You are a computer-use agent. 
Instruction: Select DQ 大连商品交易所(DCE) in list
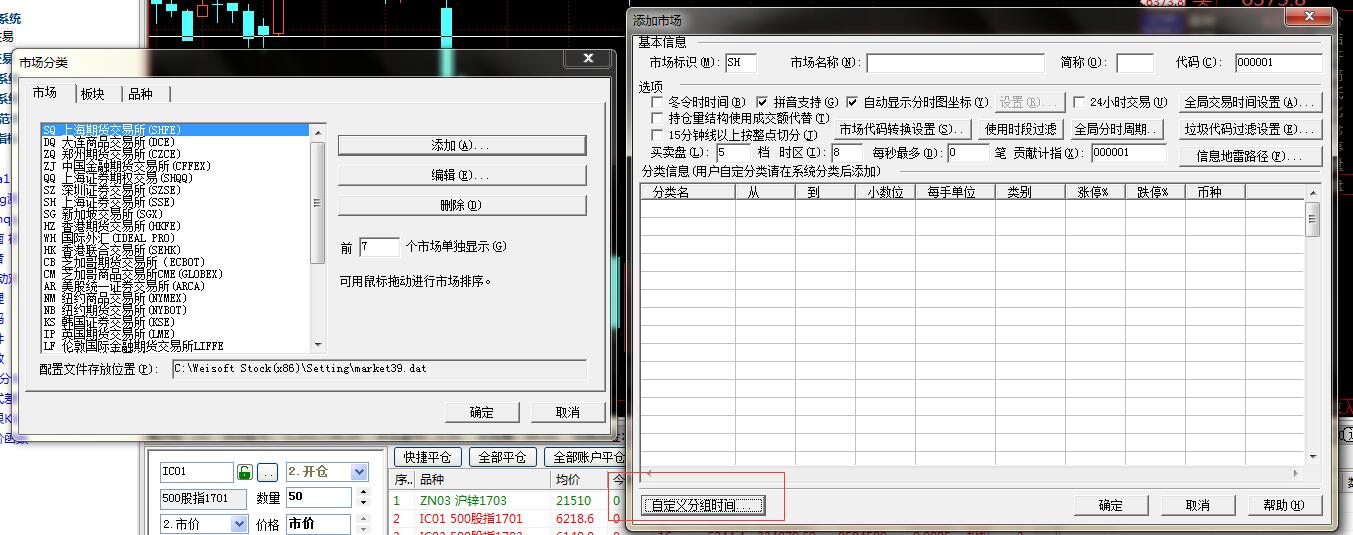[x=174, y=142]
